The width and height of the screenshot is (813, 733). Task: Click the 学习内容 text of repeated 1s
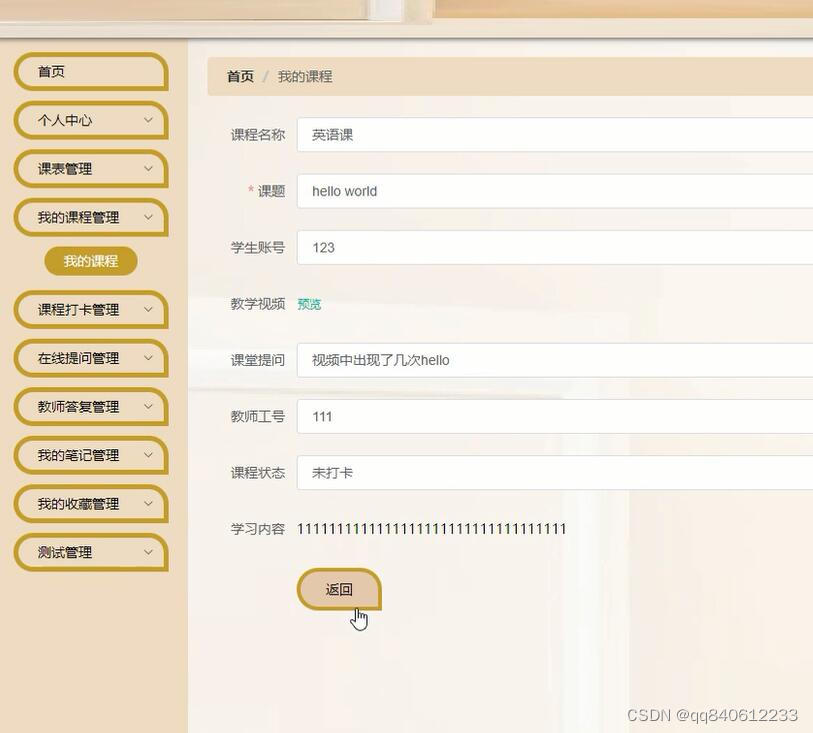click(x=431, y=529)
